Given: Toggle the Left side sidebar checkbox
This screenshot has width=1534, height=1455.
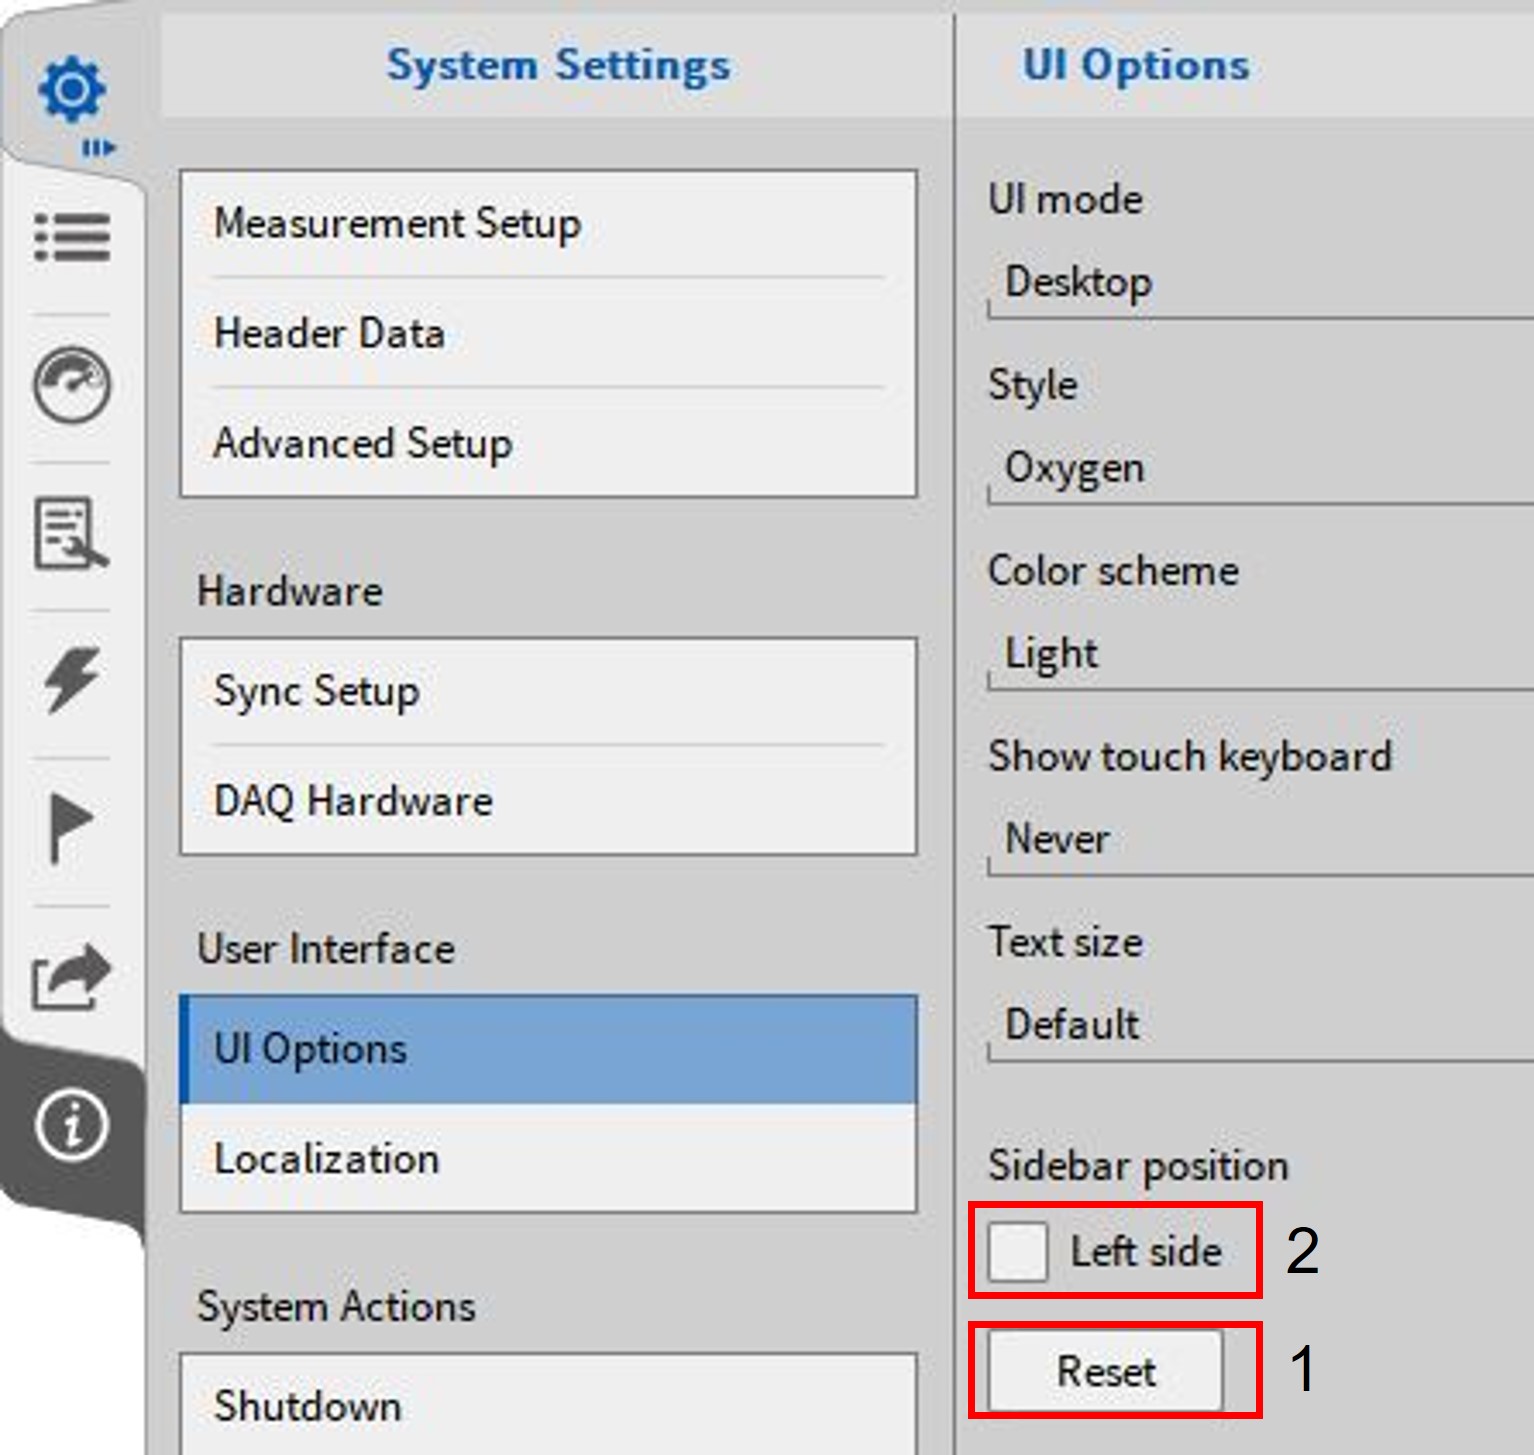Looking at the screenshot, I should point(1017,1251).
